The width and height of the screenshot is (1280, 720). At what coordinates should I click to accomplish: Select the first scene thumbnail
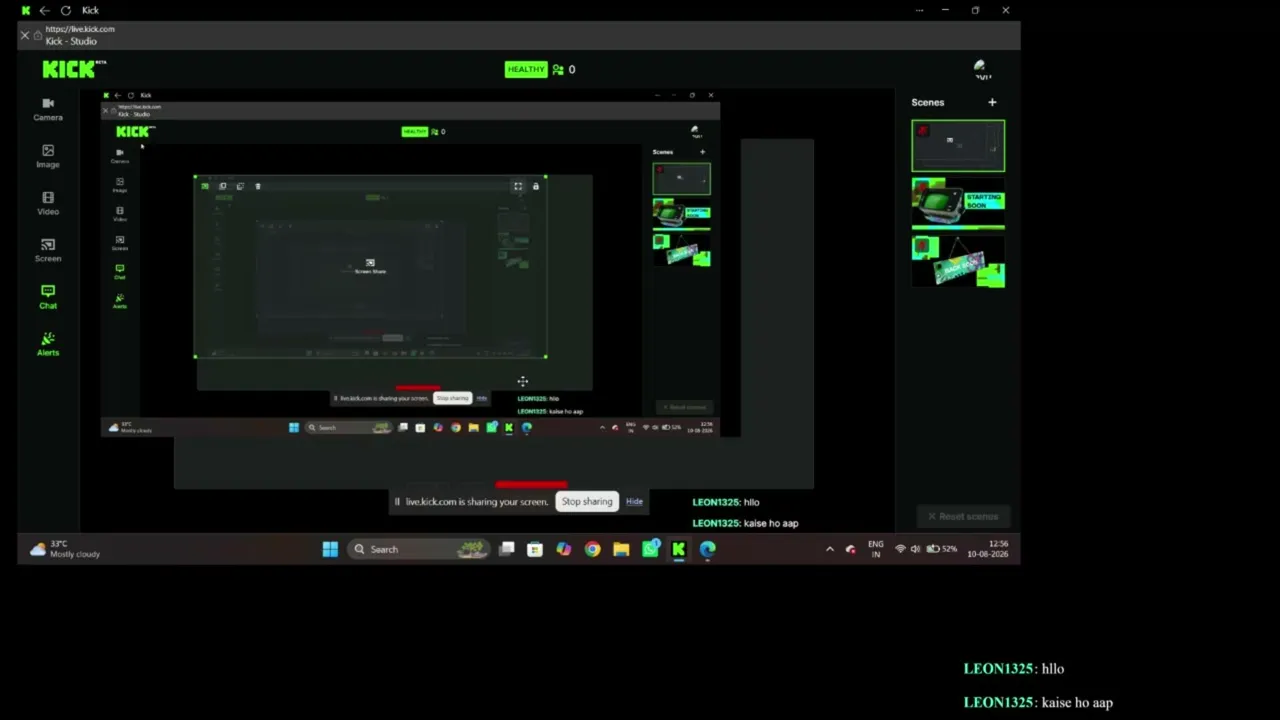tap(958, 146)
